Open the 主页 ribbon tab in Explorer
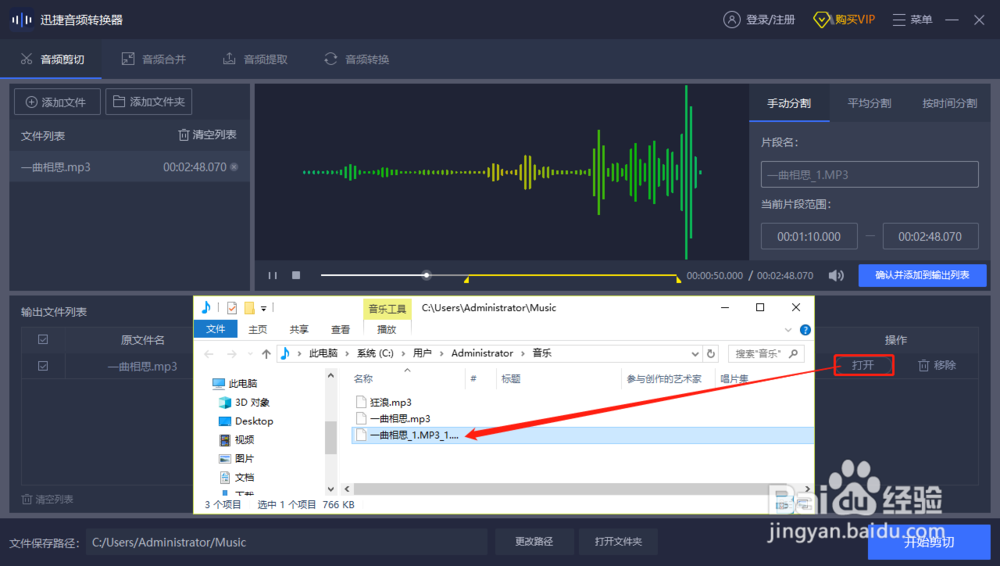Image resolution: width=1000 pixels, height=566 pixels. (x=258, y=329)
